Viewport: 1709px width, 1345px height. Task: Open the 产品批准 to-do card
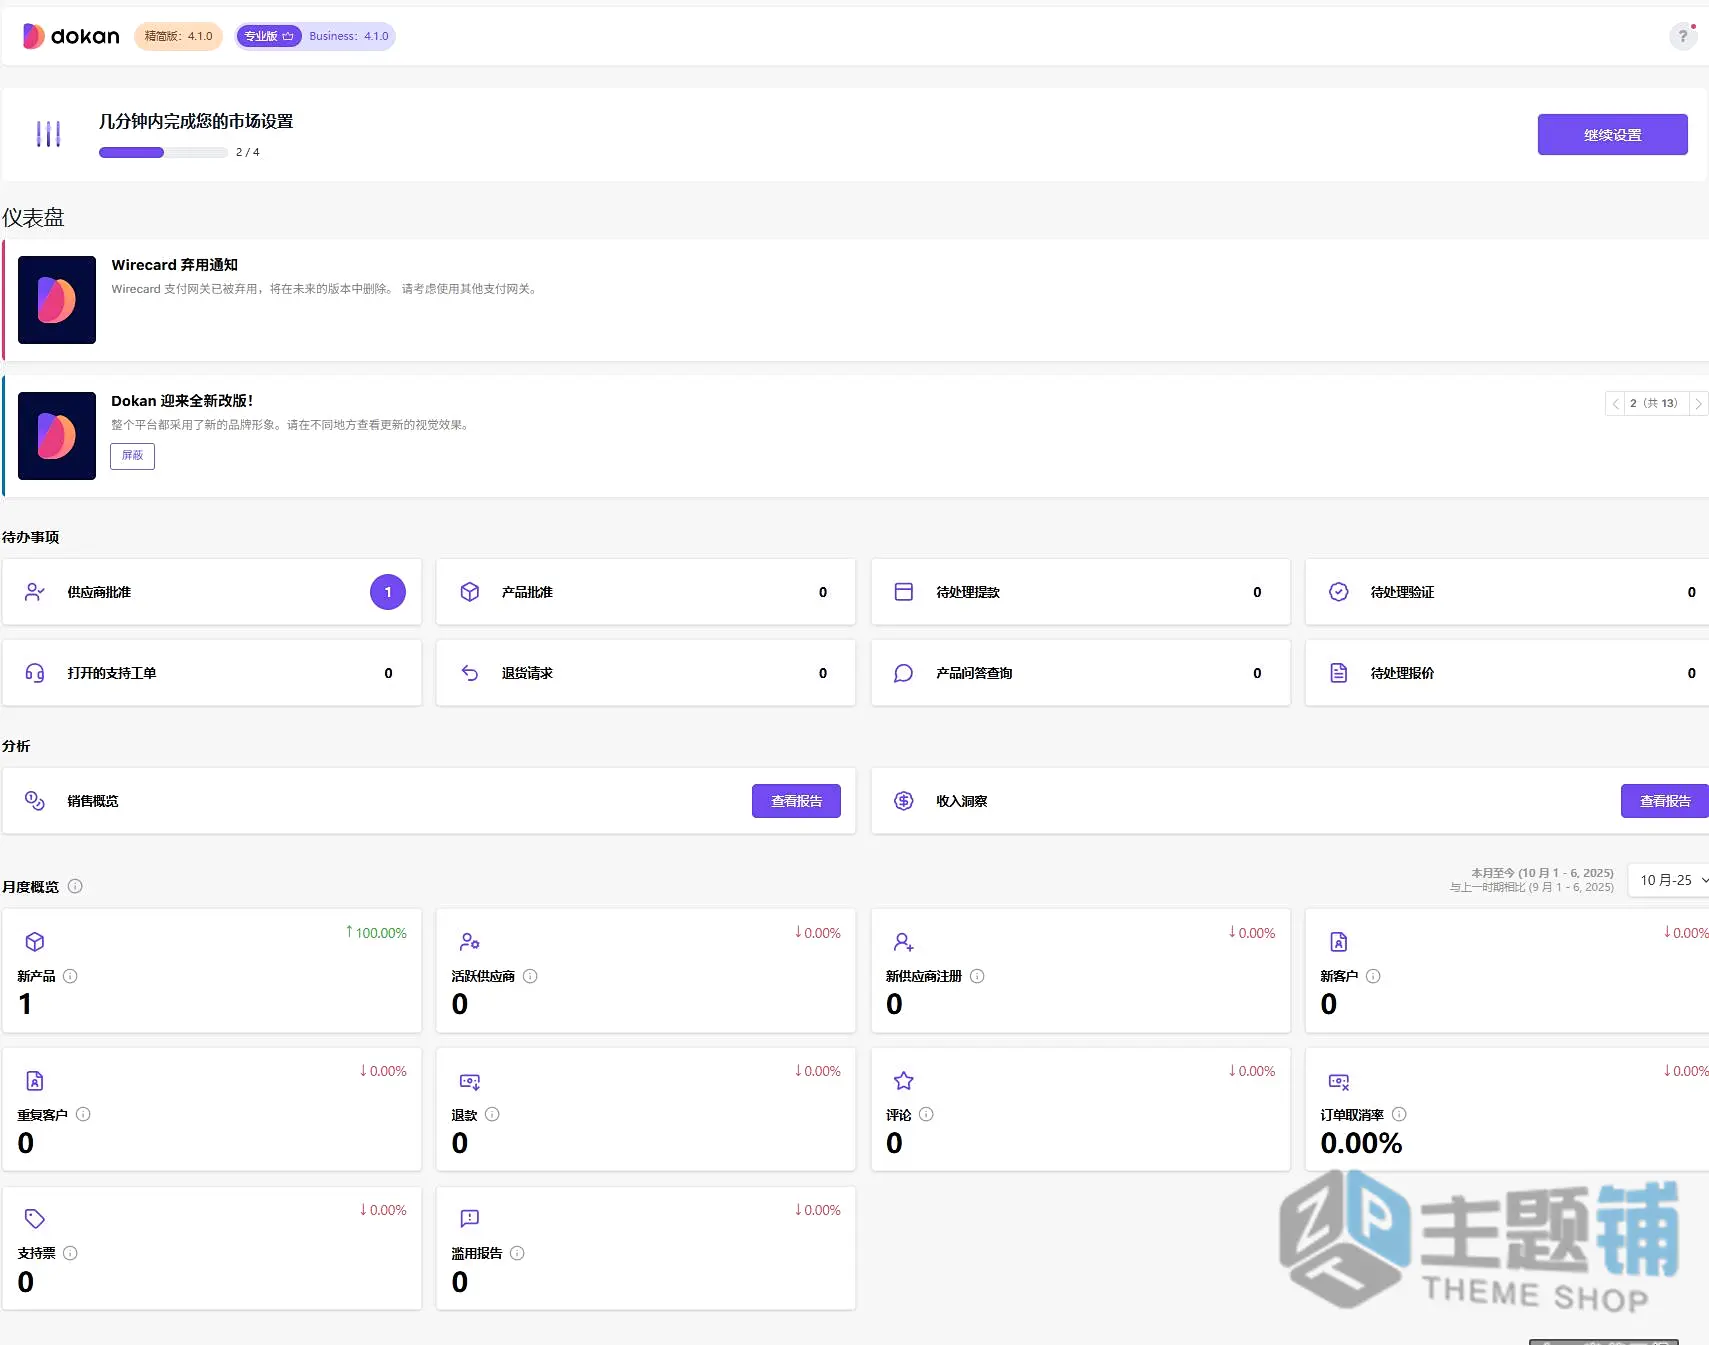click(646, 592)
